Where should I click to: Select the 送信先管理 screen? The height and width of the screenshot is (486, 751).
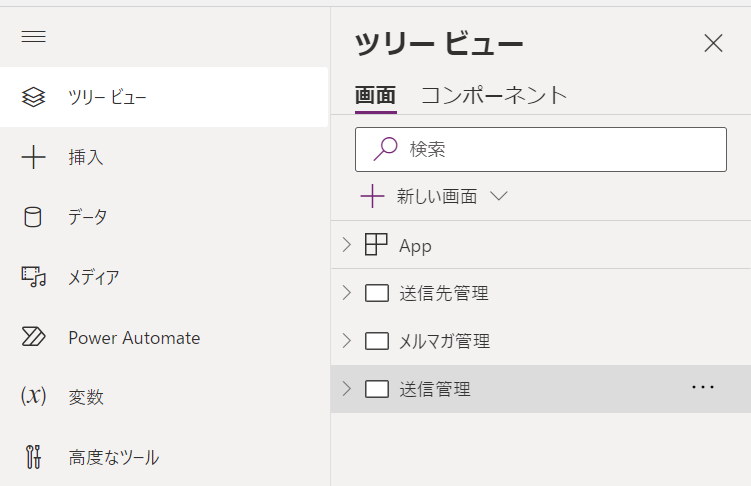click(x=541, y=293)
